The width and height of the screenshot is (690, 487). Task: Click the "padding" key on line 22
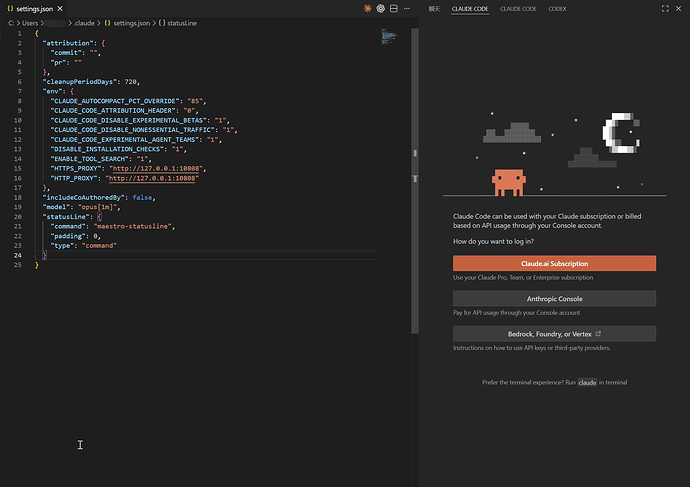(70, 236)
